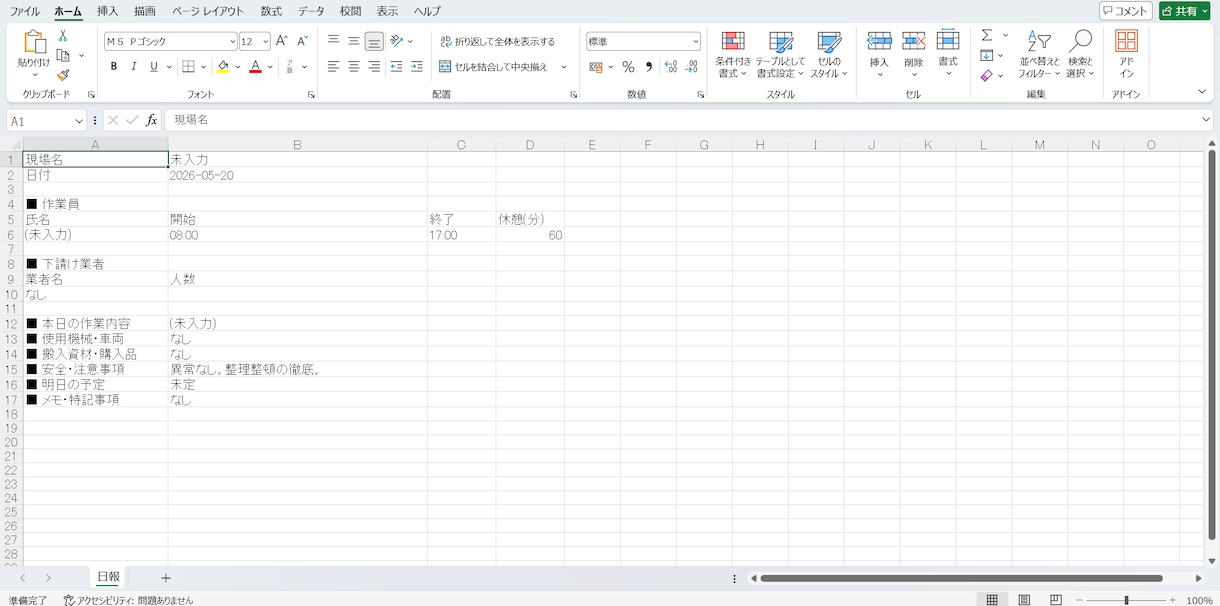
Task: Apply comma style number format
Action: (x=649, y=67)
